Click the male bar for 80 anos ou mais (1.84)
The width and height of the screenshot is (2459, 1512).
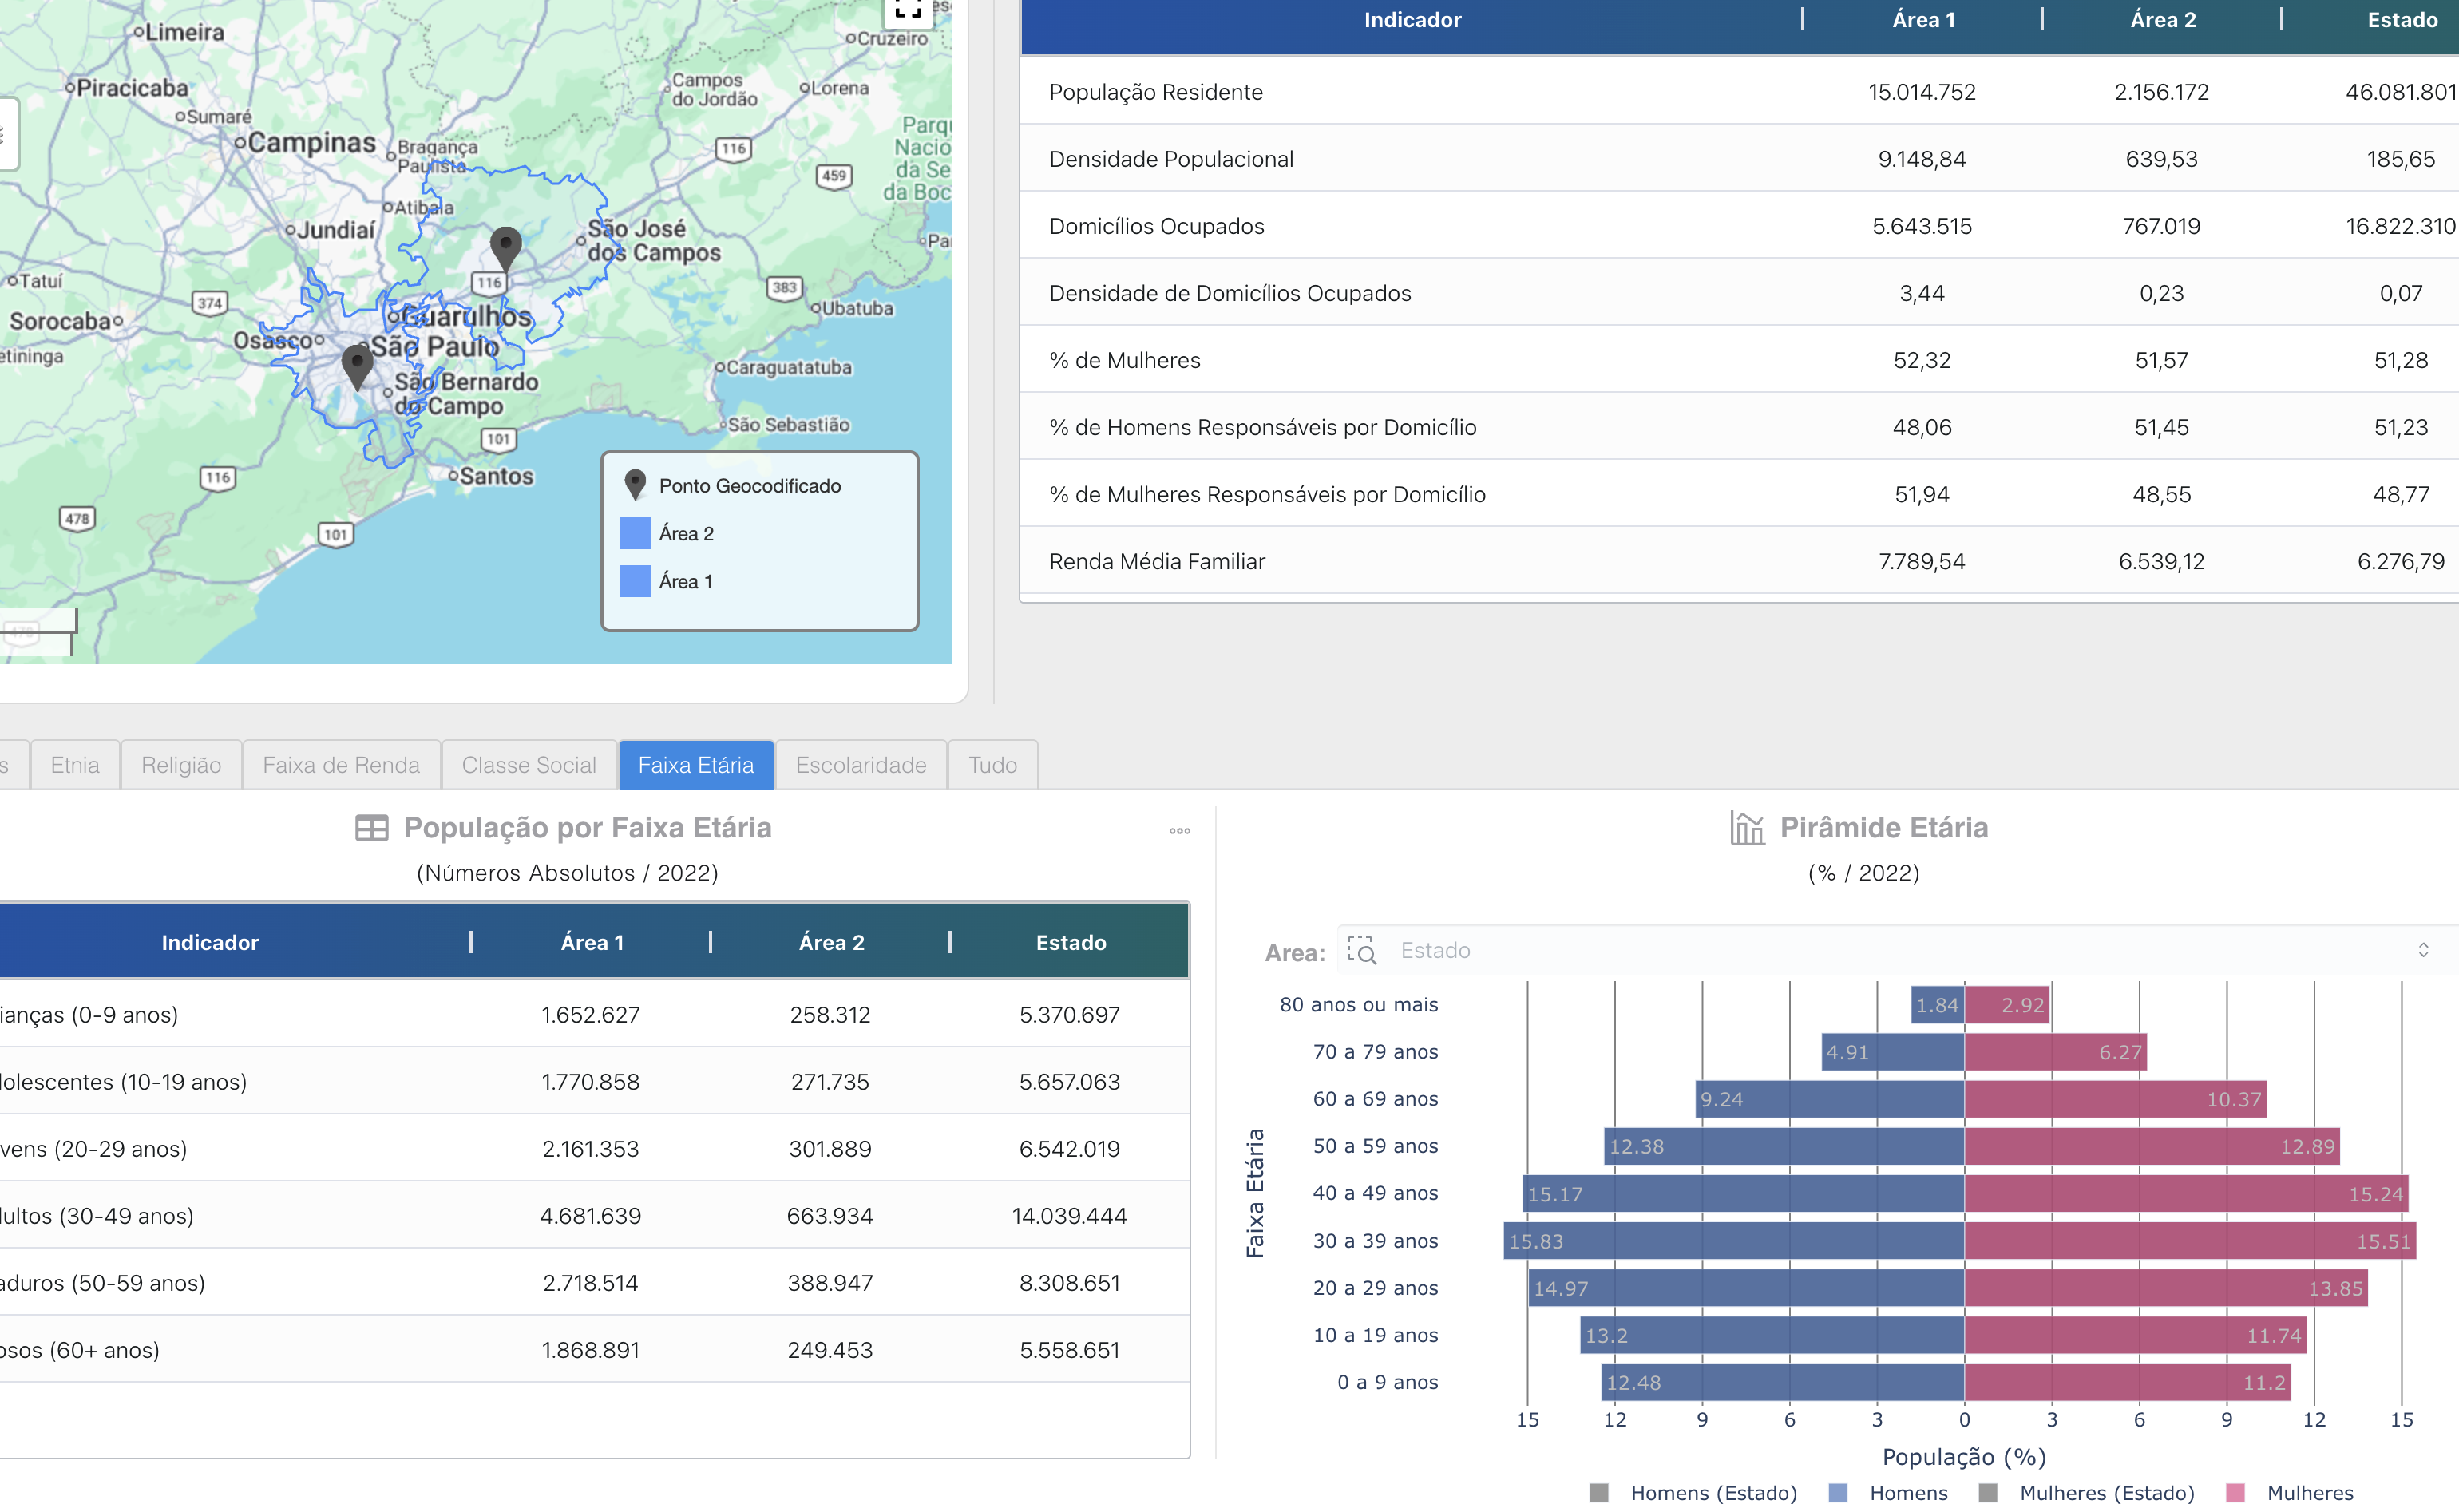click(x=1937, y=1005)
